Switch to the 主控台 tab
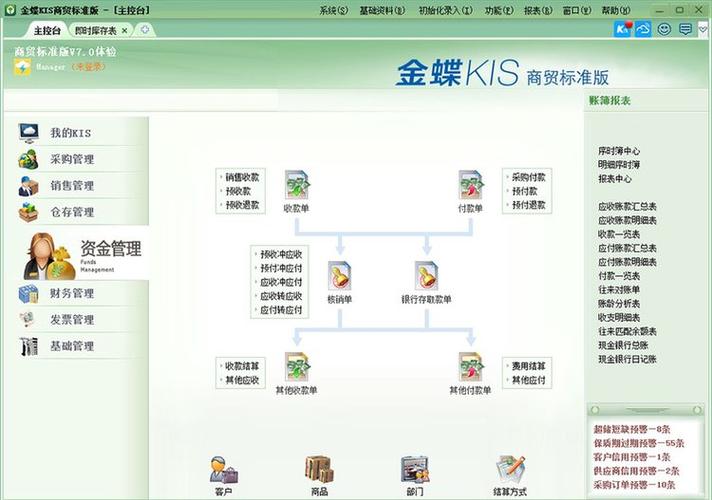Image resolution: width=712 pixels, height=500 pixels. click(x=47, y=30)
